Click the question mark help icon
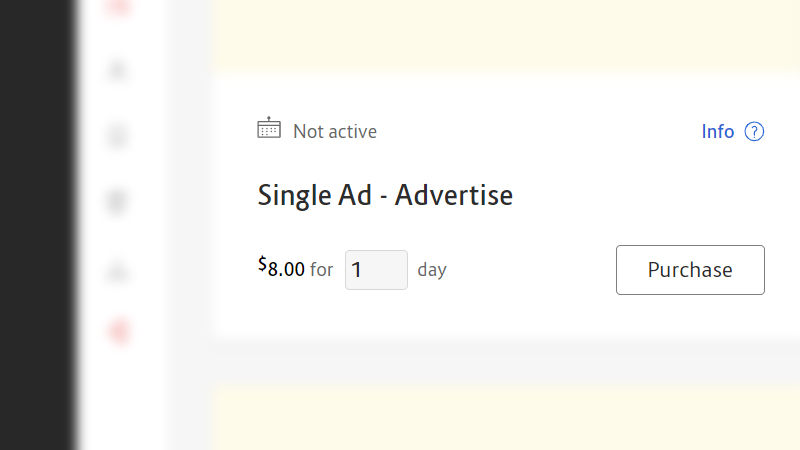 click(755, 132)
